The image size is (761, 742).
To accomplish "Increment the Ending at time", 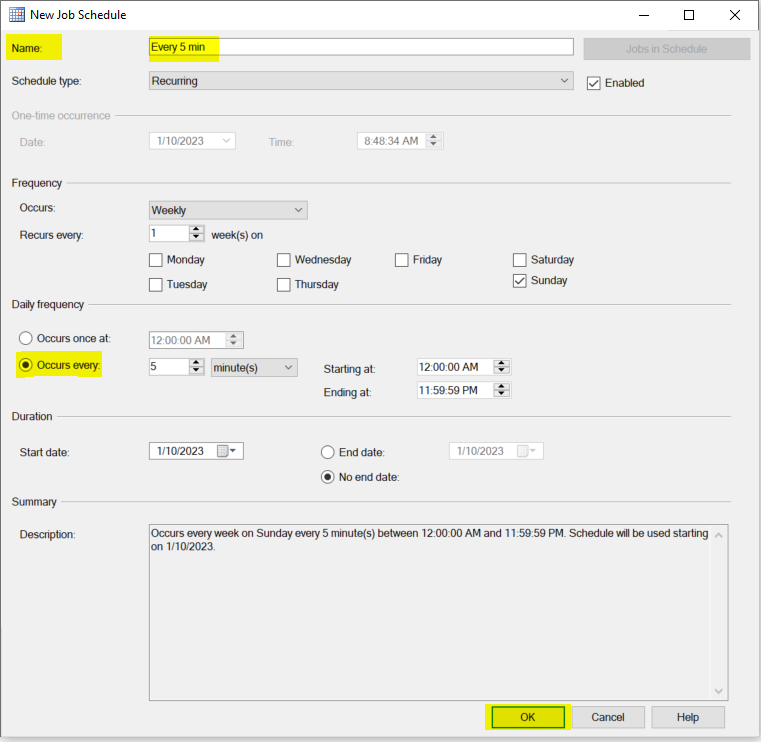I will (502, 386).
